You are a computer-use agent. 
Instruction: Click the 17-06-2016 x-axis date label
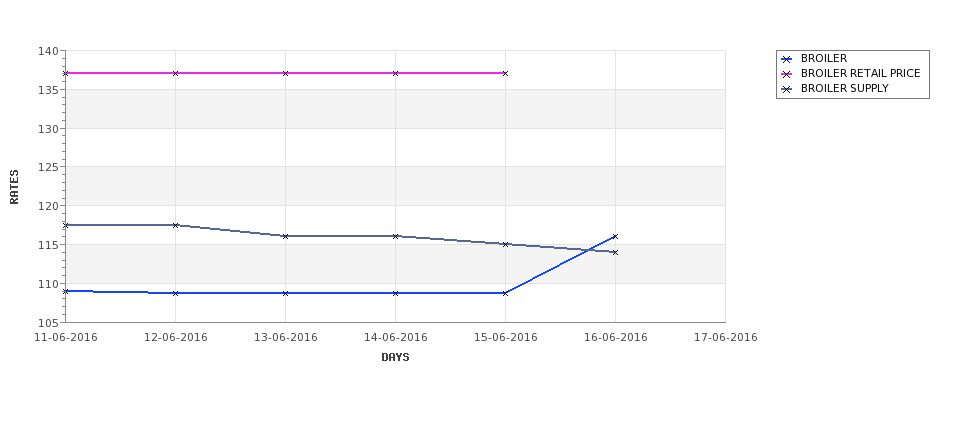[x=726, y=338]
